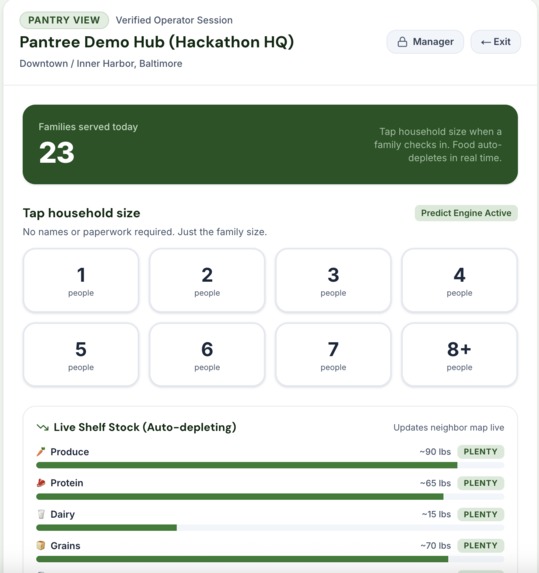Click 'Families served today' label
Image resolution: width=539 pixels, height=573 pixels.
point(88,127)
